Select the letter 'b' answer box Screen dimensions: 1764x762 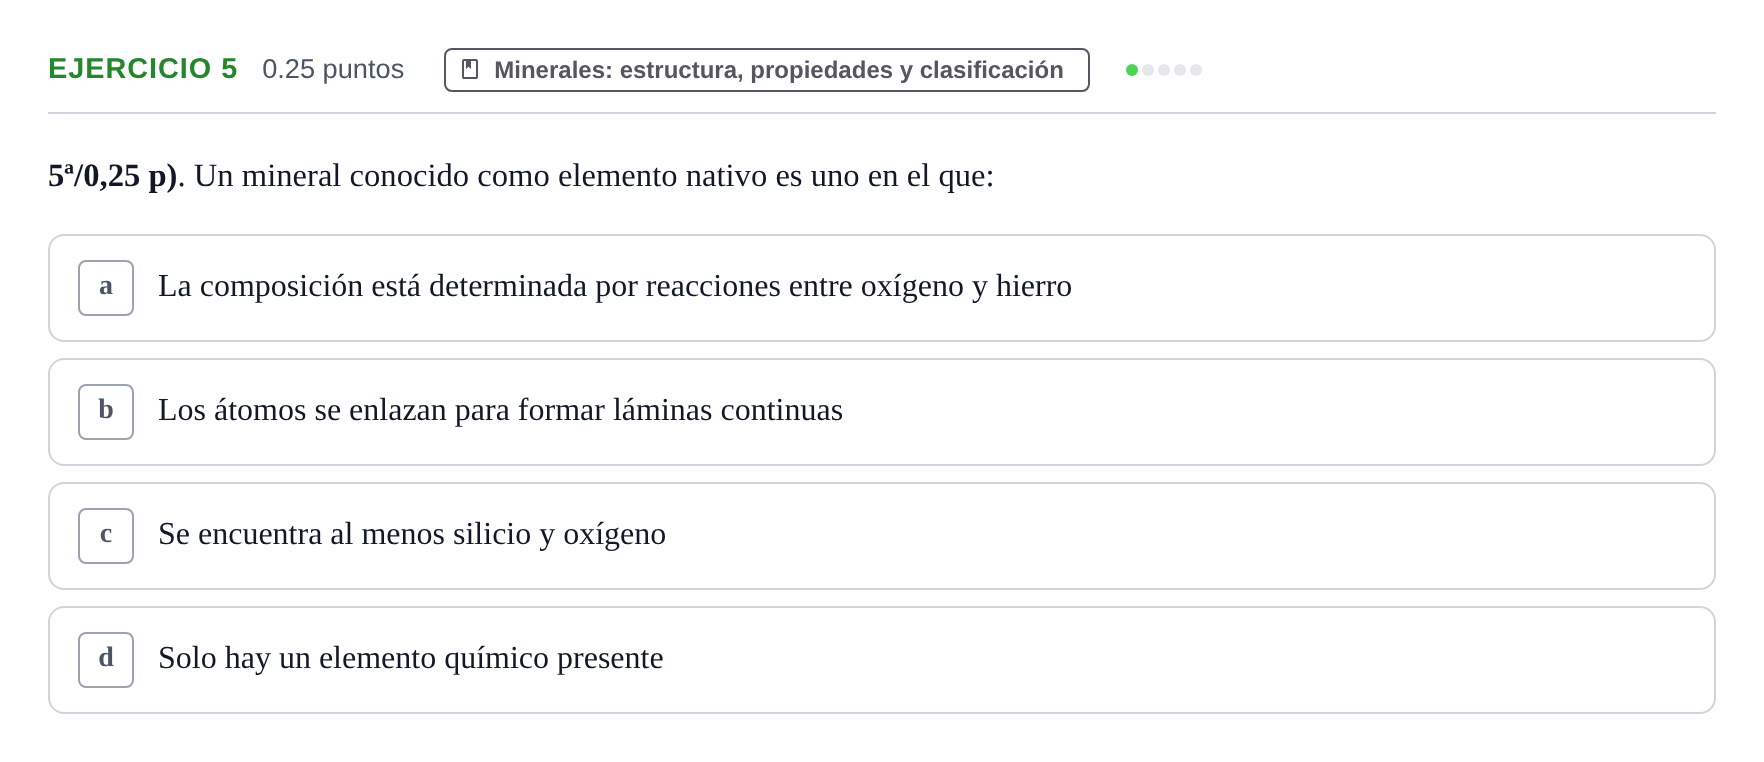point(106,412)
